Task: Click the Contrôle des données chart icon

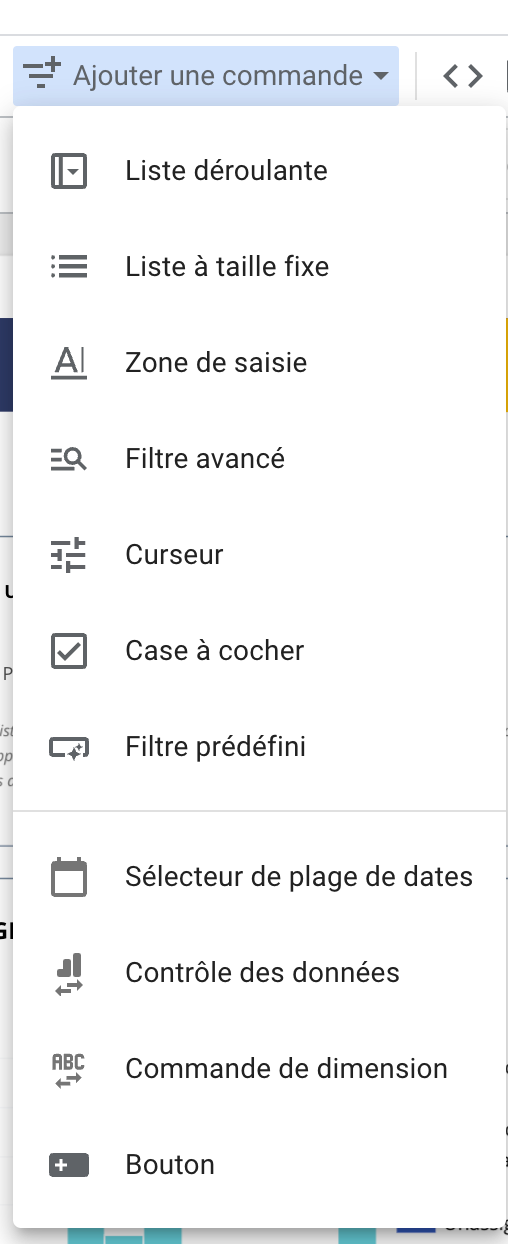Action: click(x=69, y=973)
